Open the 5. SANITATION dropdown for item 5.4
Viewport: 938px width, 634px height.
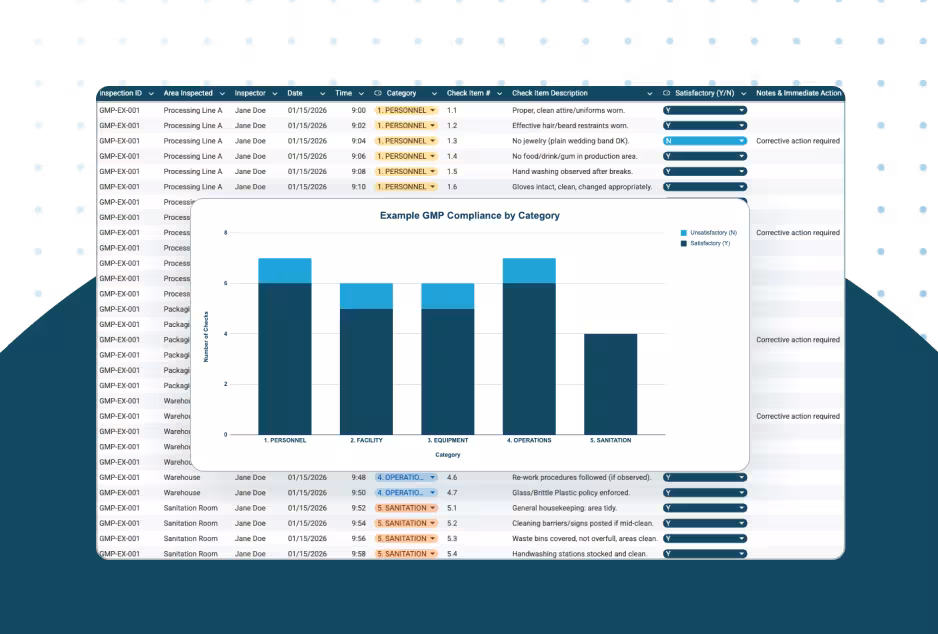coord(405,553)
